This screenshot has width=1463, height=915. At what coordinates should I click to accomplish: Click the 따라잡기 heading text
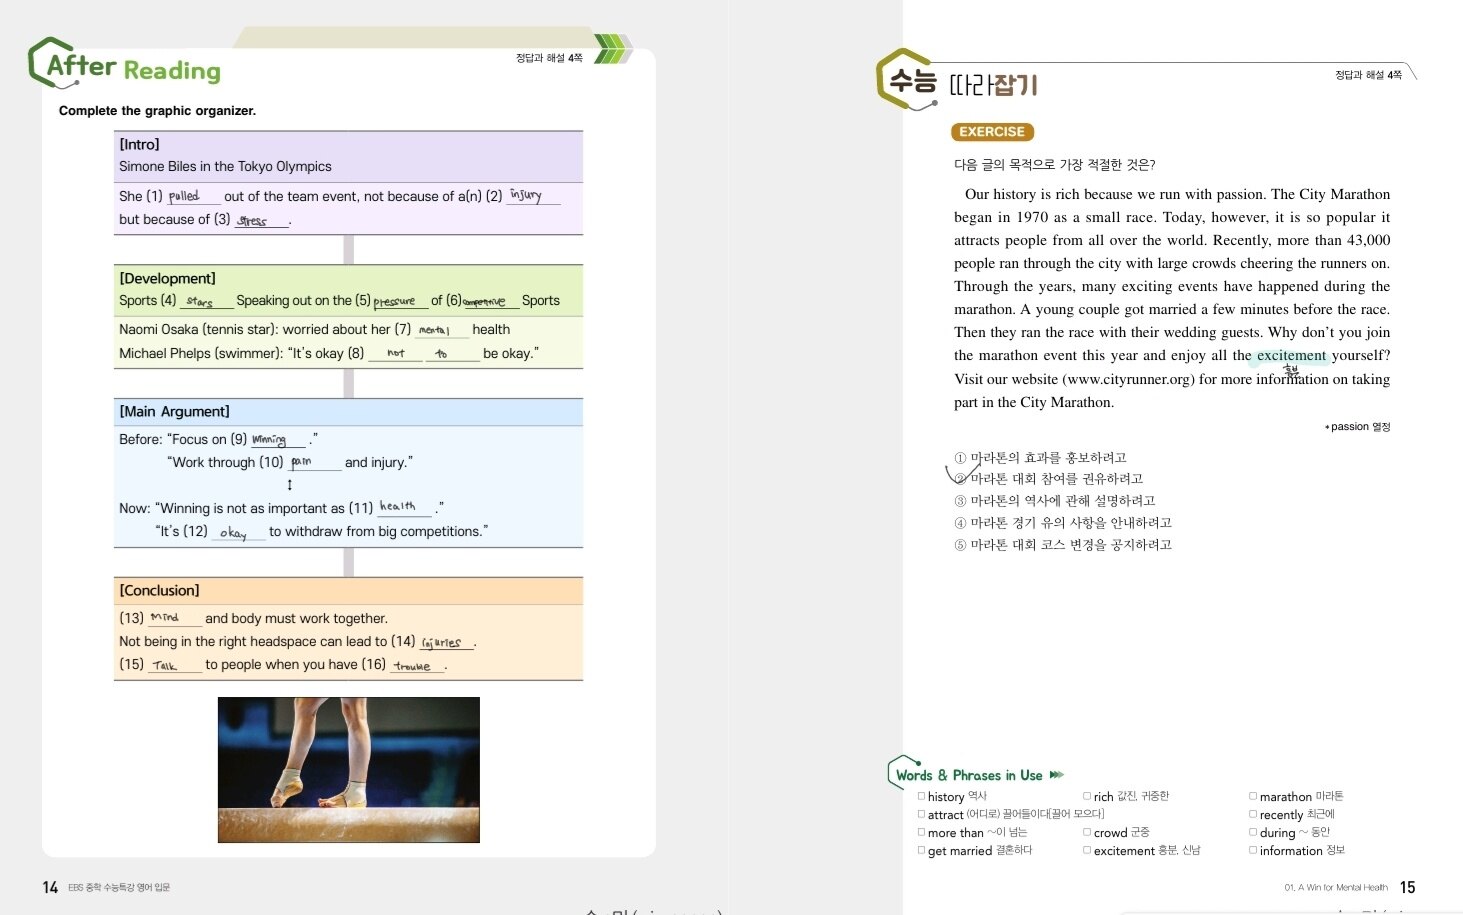(993, 85)
